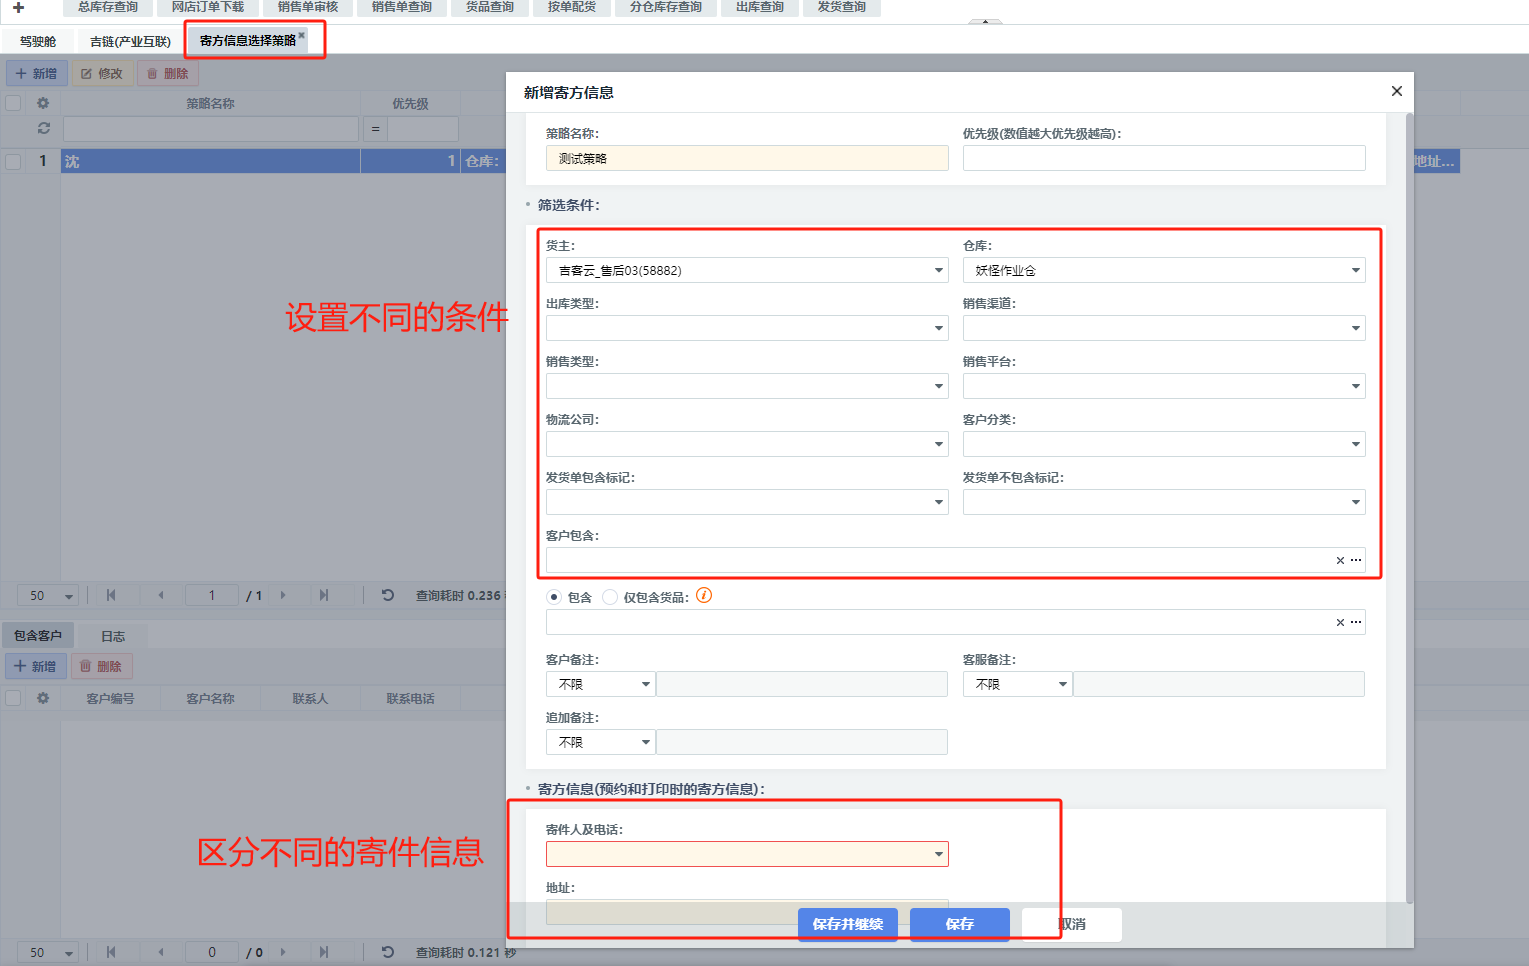Image resolution: width=1529 pixels, height=966 pixels.
Task: Open the 客户包含 ellipsis picker
Action: point(1356,561)
